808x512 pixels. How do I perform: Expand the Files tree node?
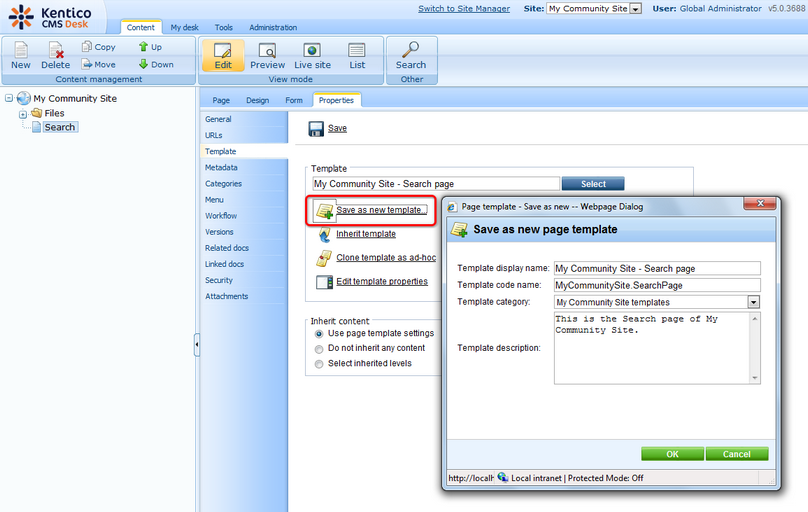23,114
